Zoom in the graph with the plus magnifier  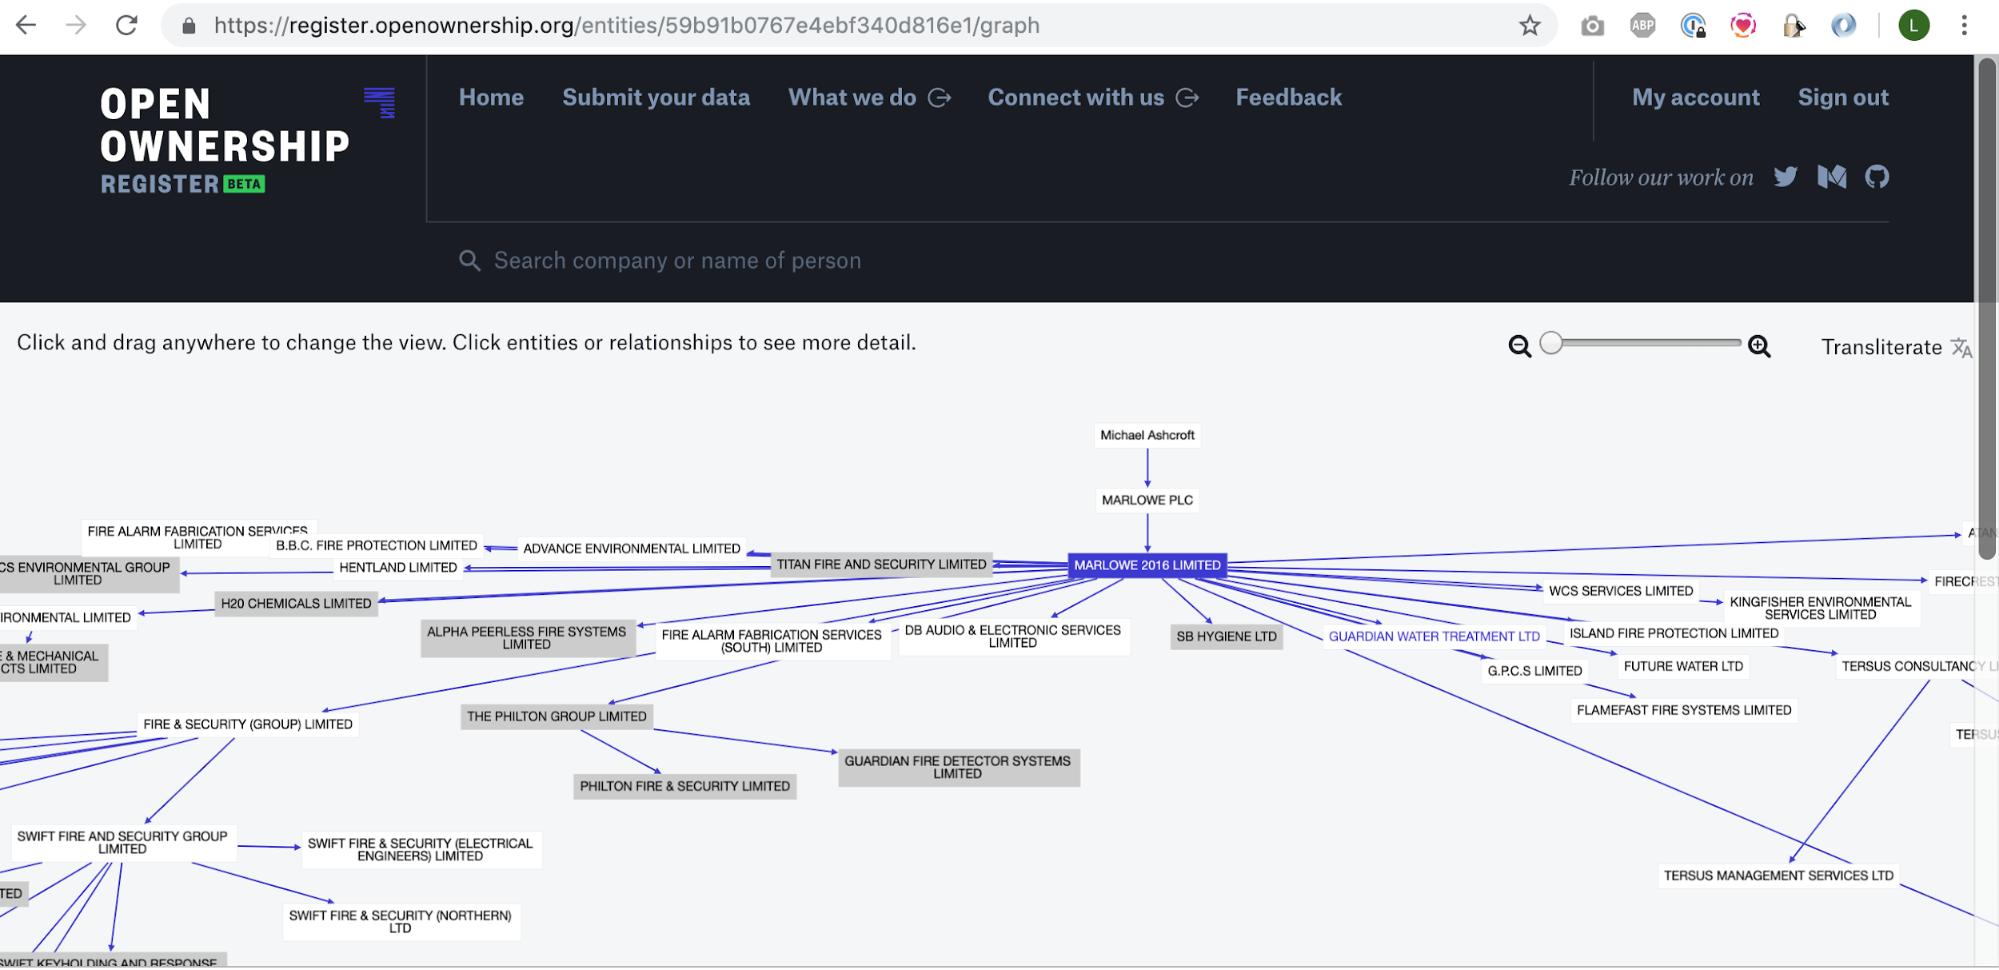coord(1759,346)
